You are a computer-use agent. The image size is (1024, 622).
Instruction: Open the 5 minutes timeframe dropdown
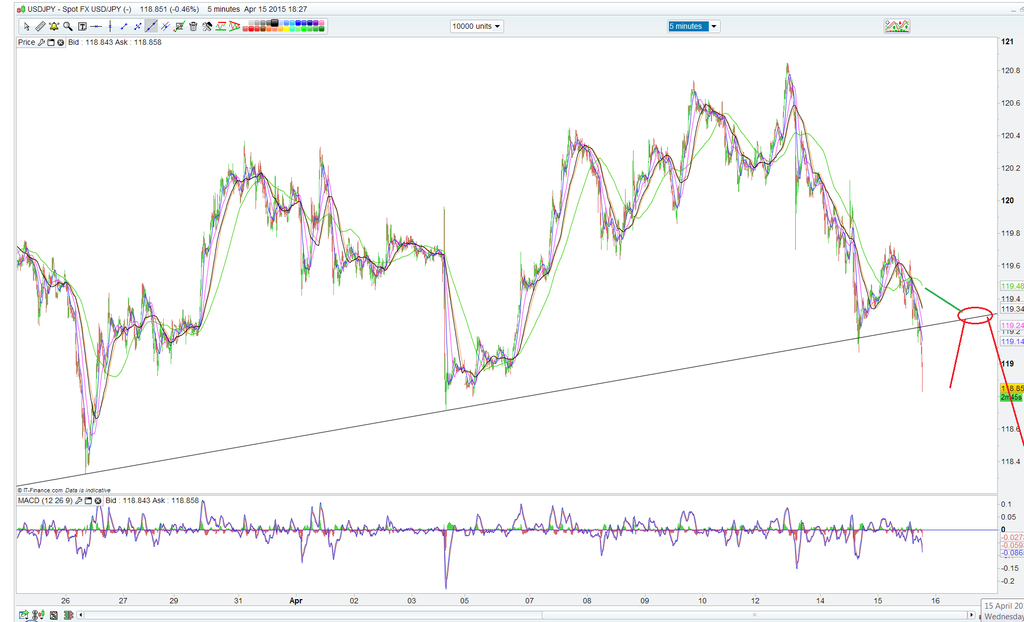click(693, 26)
